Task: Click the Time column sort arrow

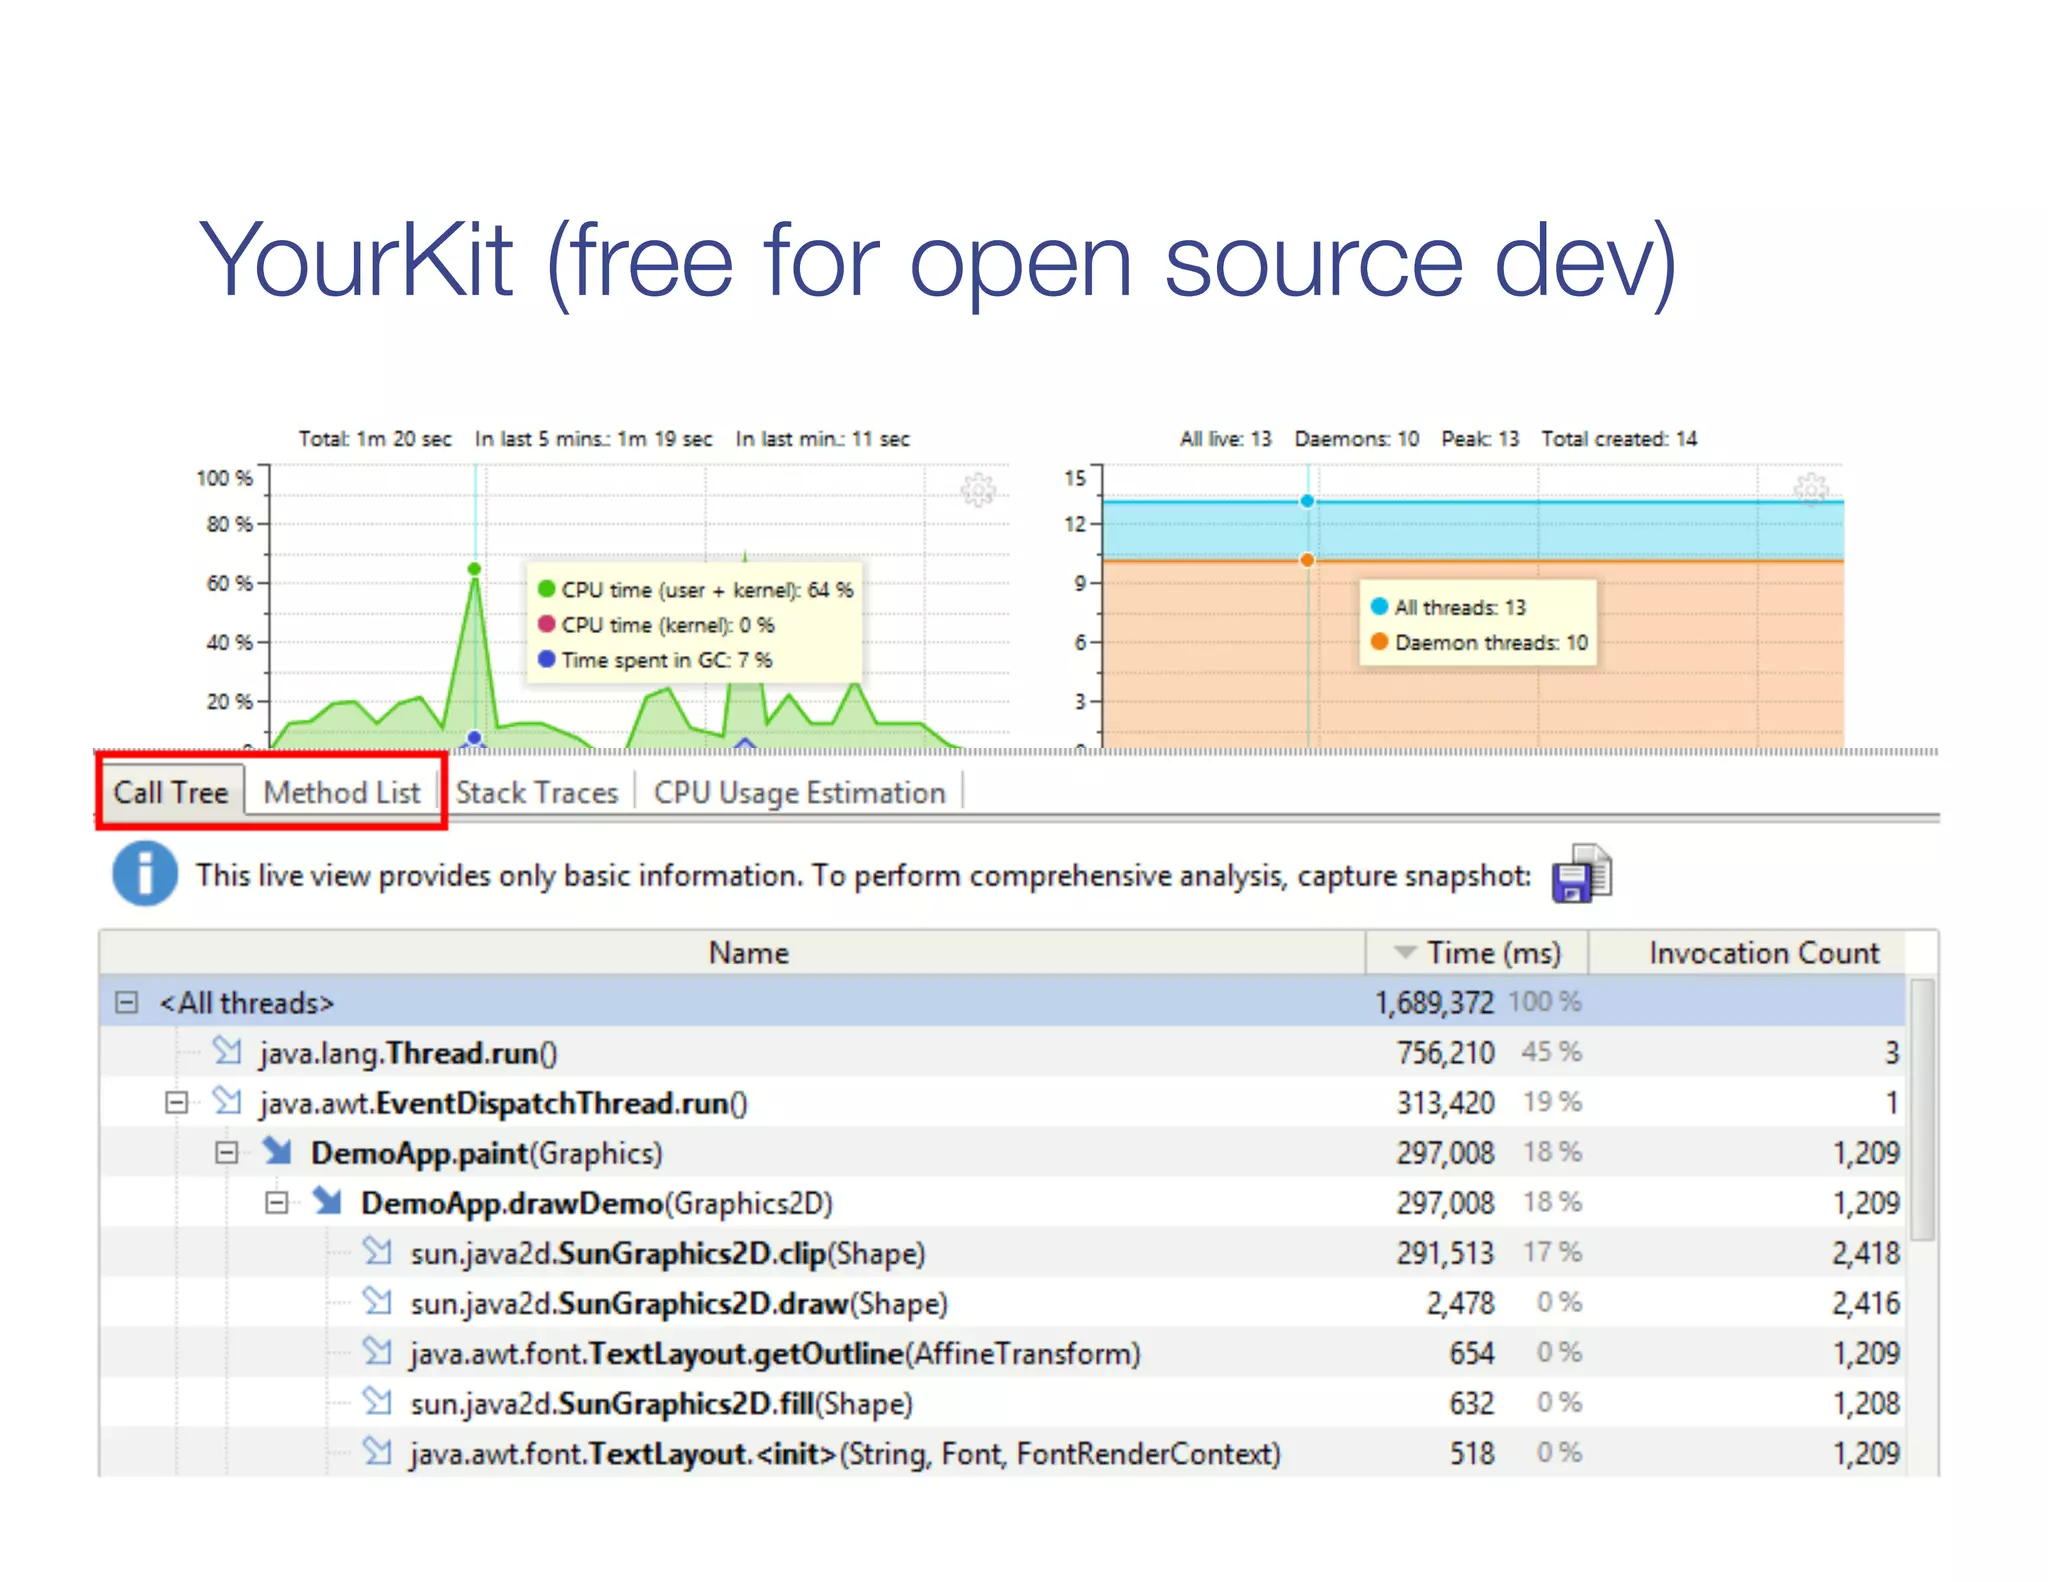Action: point(1405,952)
